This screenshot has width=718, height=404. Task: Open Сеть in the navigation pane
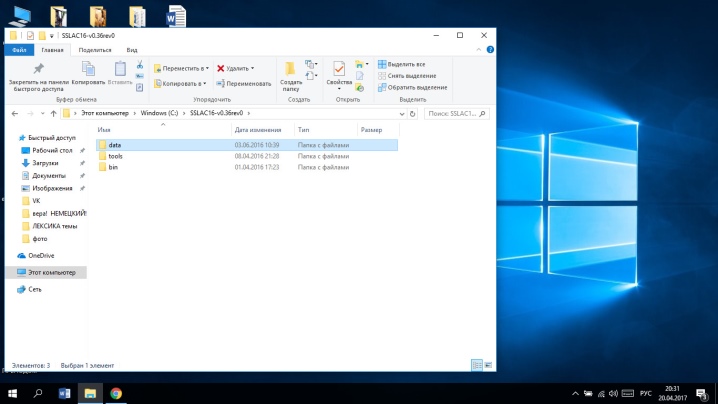tap(29, 289)
